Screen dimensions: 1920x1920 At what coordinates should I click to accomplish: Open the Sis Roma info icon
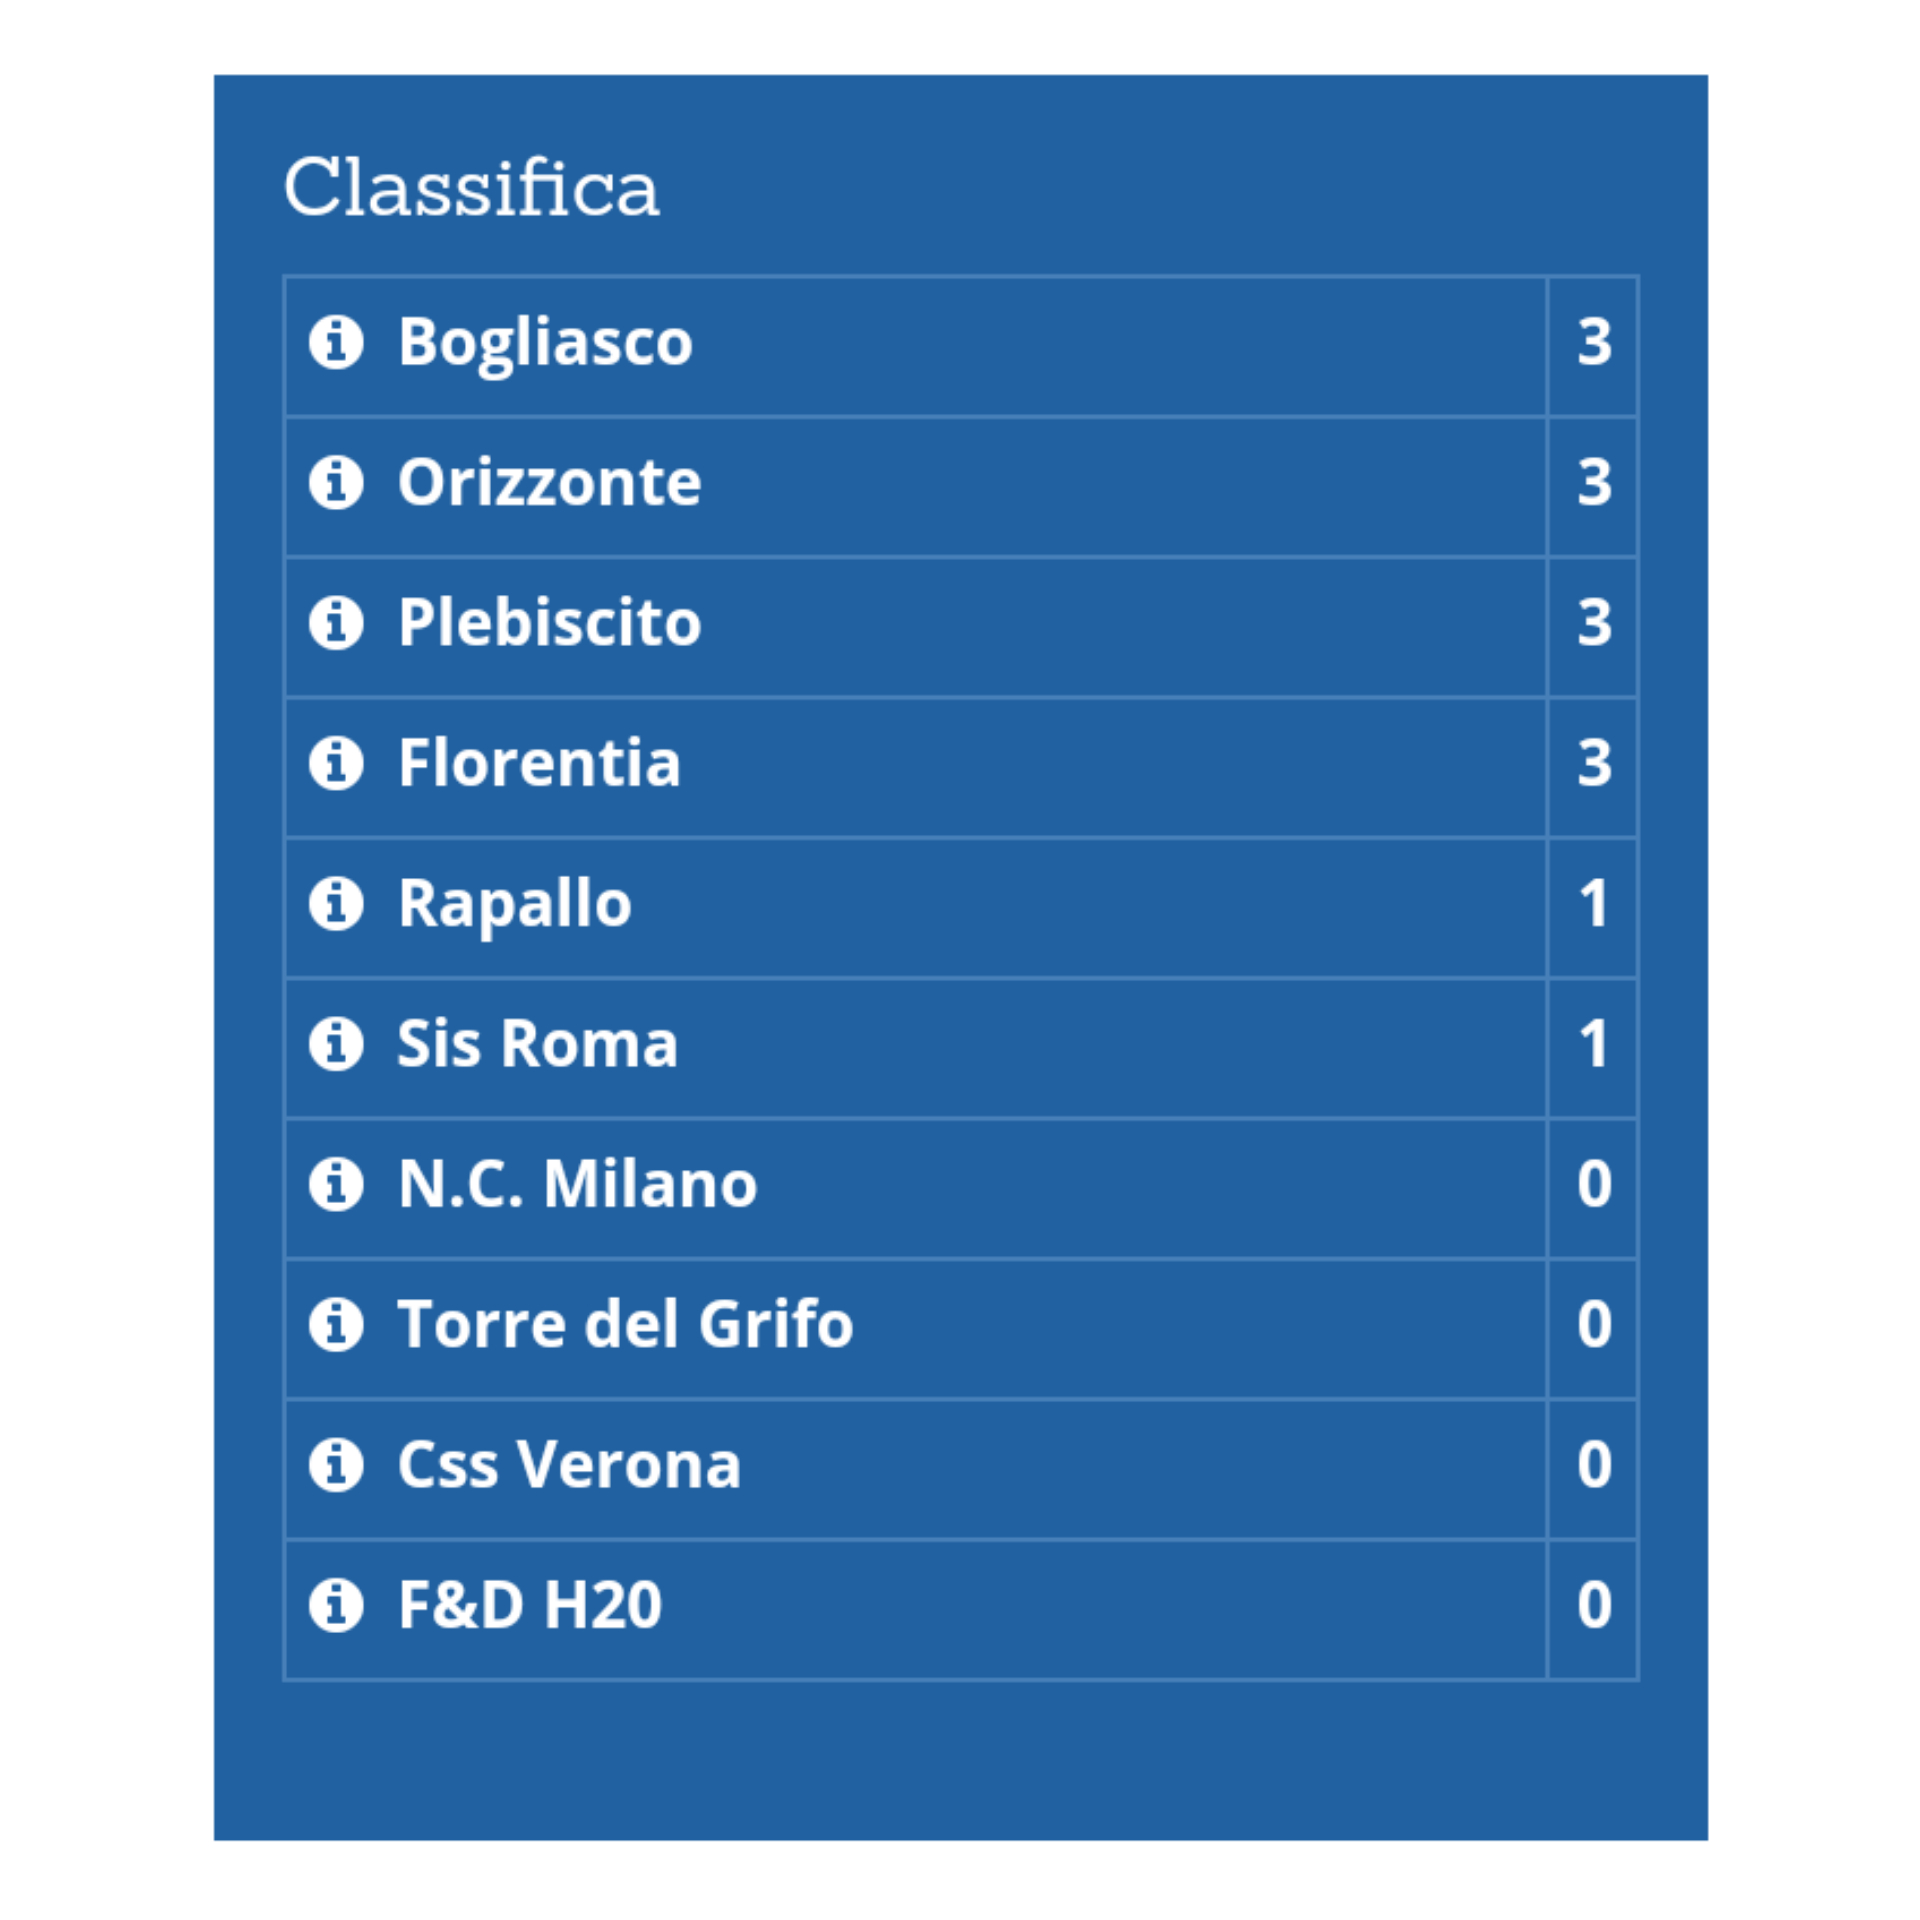click(335, 1044)
